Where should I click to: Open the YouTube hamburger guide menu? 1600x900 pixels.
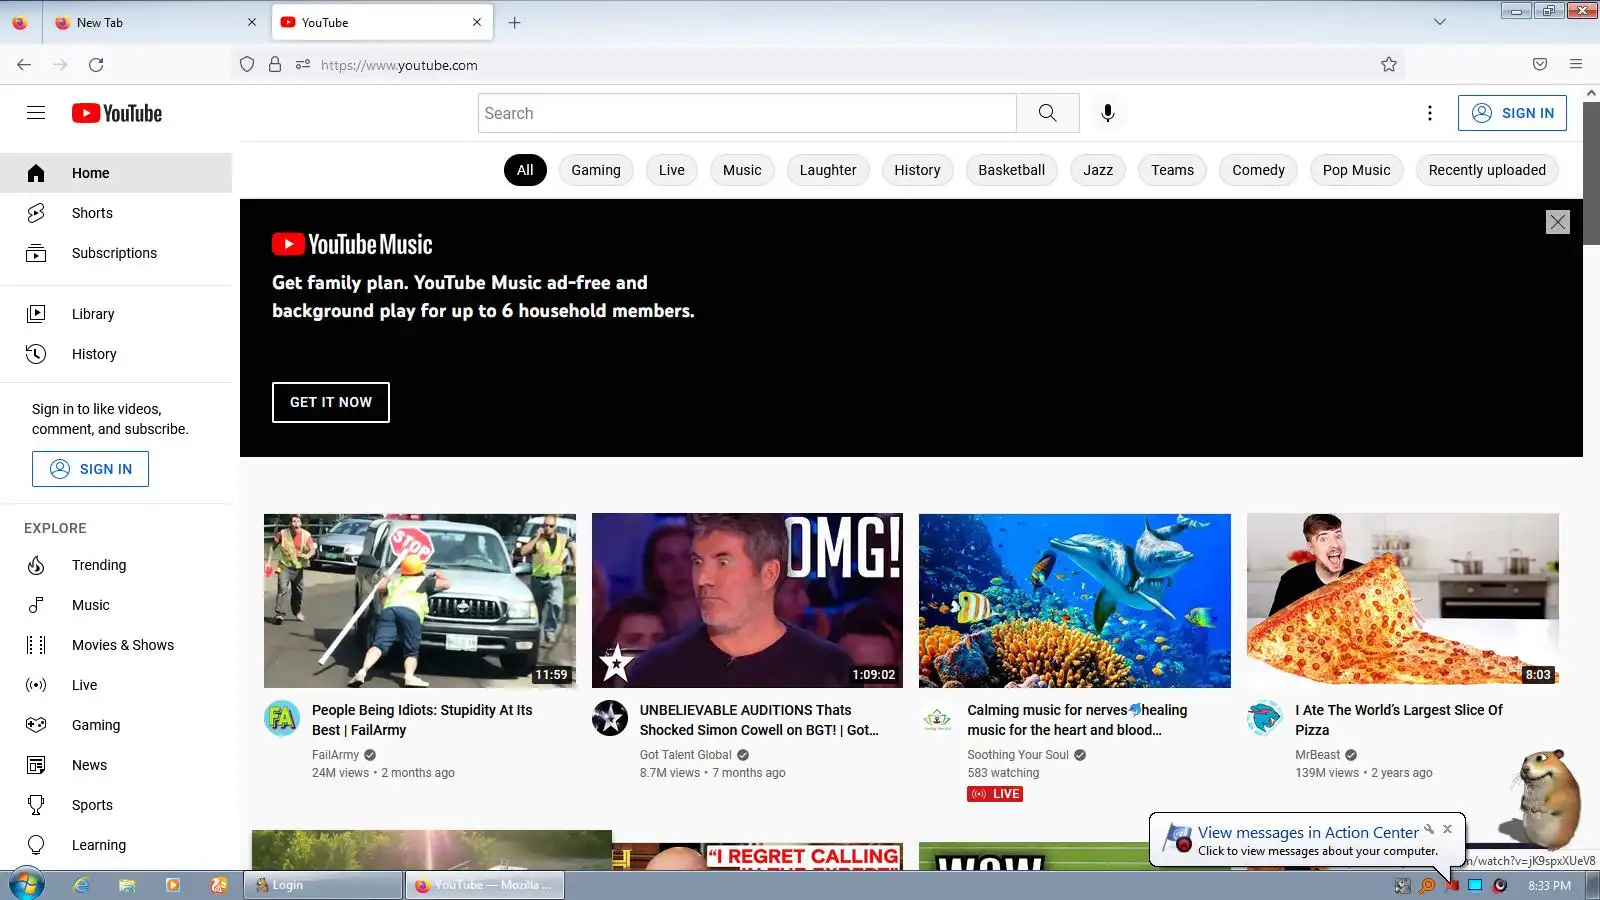pos(36,113)
